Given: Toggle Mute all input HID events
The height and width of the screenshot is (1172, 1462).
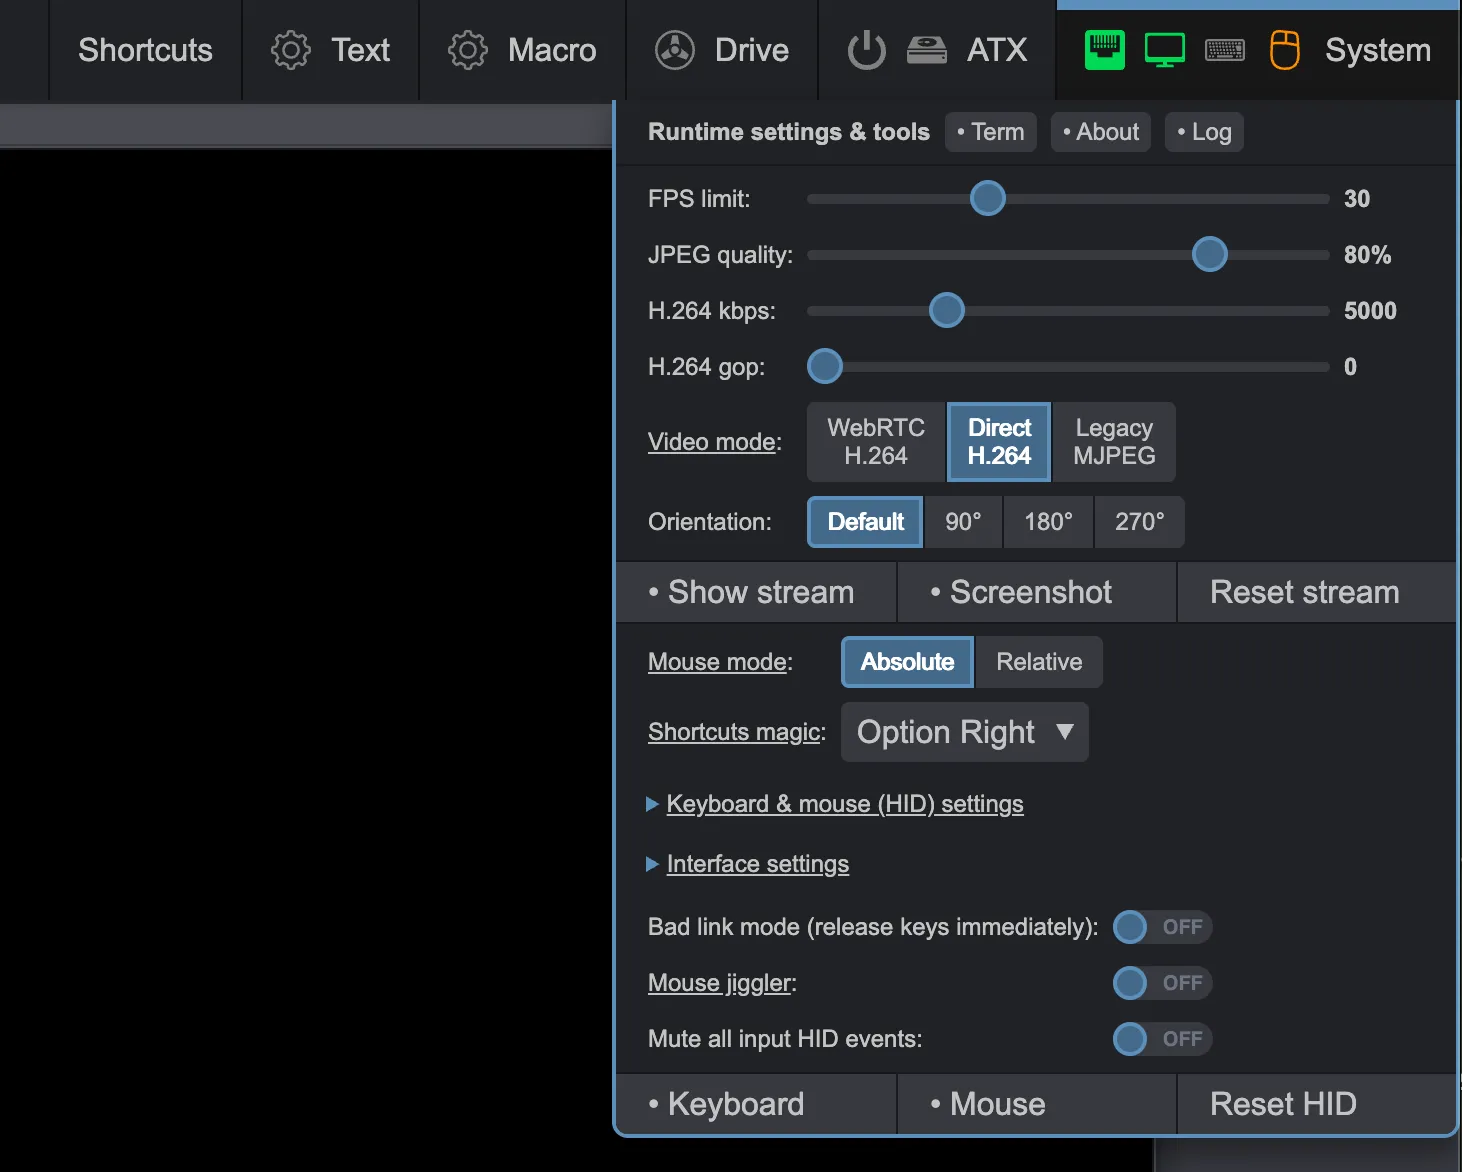Looking at the screenshot, I should [x=1162, y=1039].
